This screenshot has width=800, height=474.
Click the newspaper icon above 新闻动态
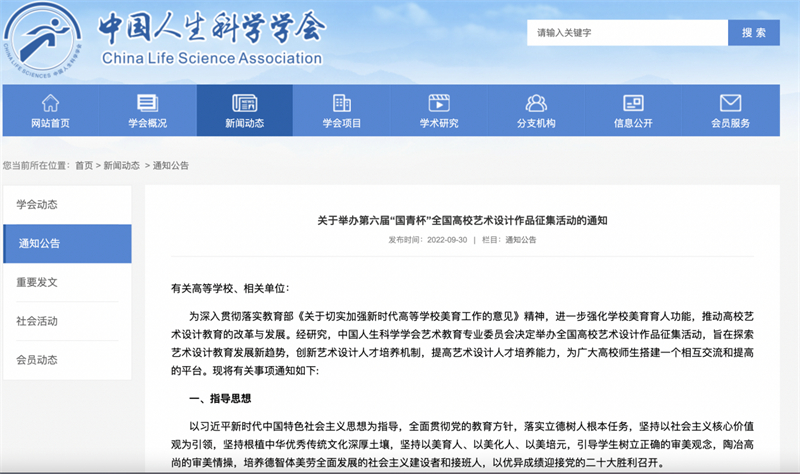pyautogui.click(x=244, y=102)
